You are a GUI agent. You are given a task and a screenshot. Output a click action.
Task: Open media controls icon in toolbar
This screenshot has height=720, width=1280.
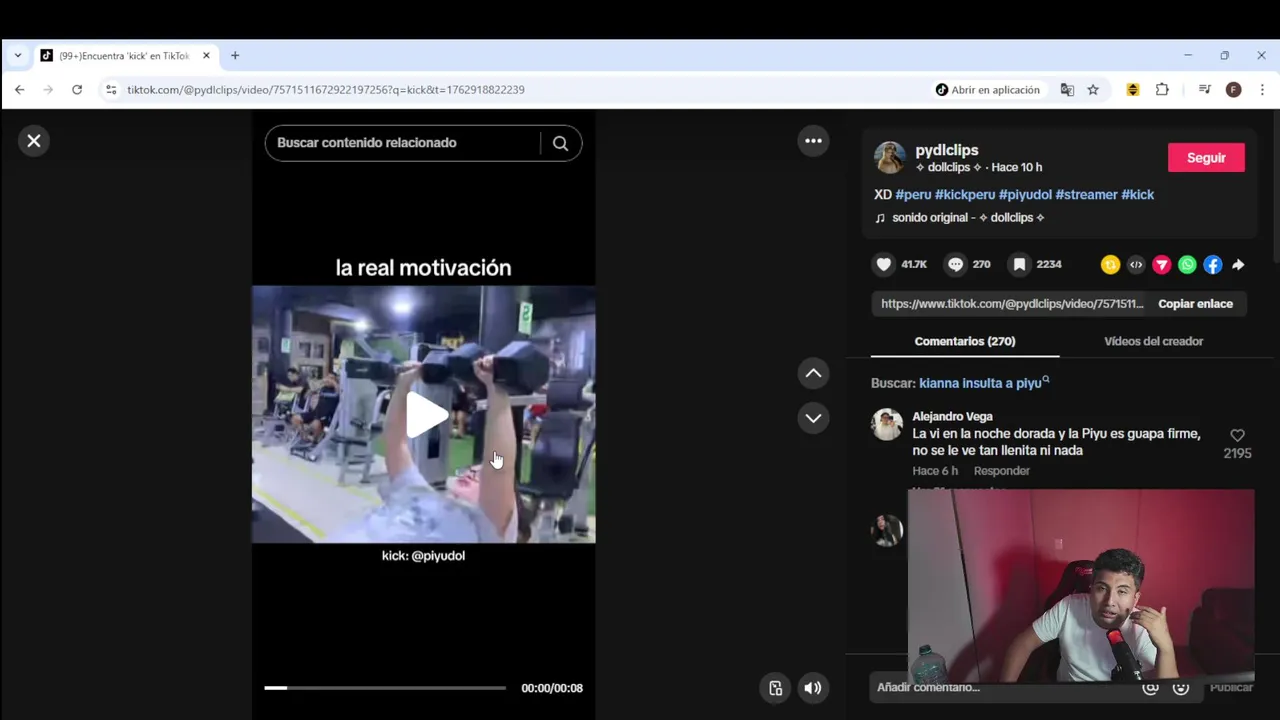point(1204,90)
